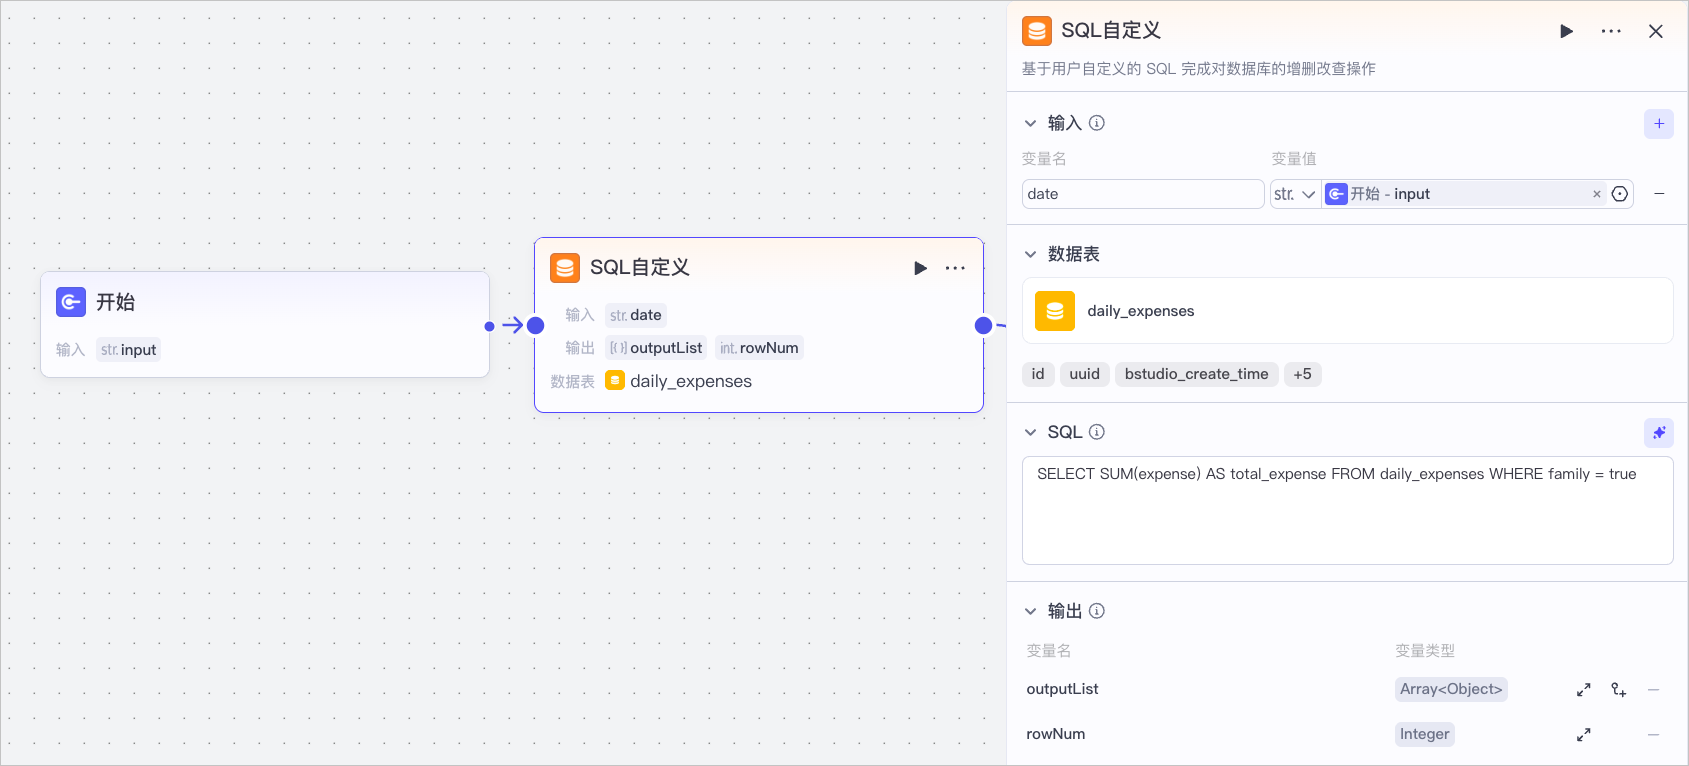The image size is (1689, 766).
Task: Collapse the 输出 section
Action: point(1031,612)
